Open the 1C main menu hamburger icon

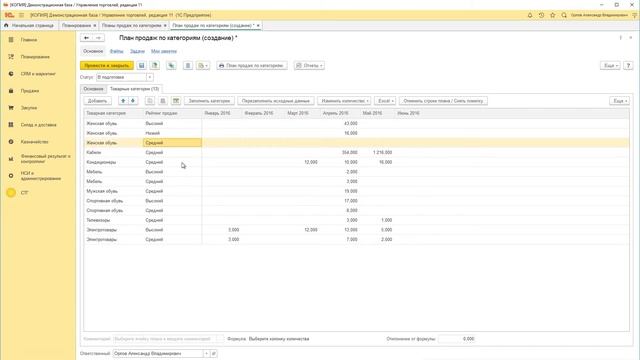(x=21, y=15)
